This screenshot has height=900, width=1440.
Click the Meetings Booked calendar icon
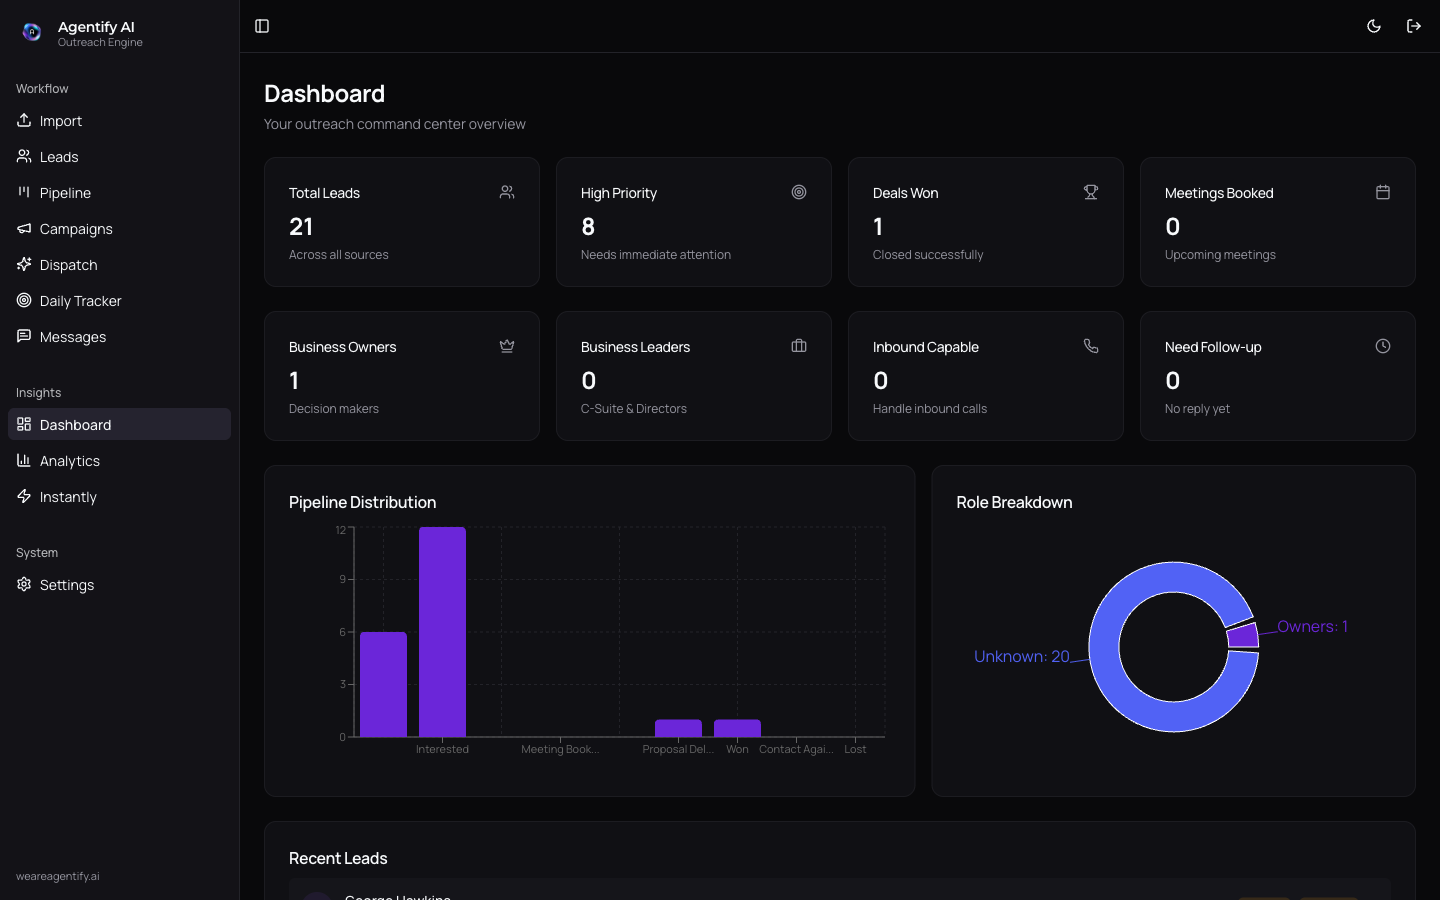[1383, 192]
